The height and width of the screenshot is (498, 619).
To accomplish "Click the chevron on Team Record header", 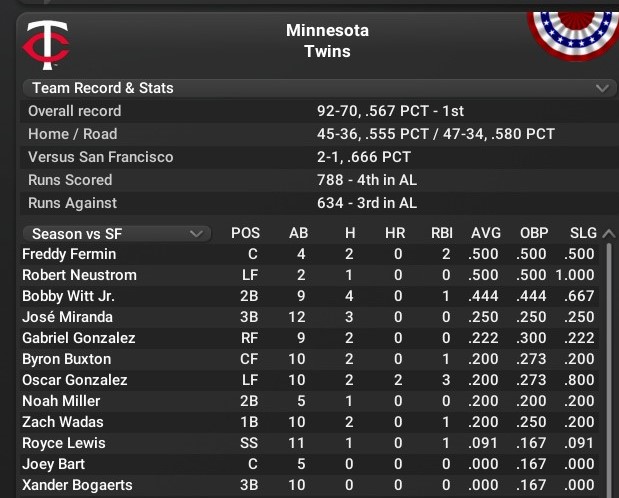I will click(x=602, y=88).
